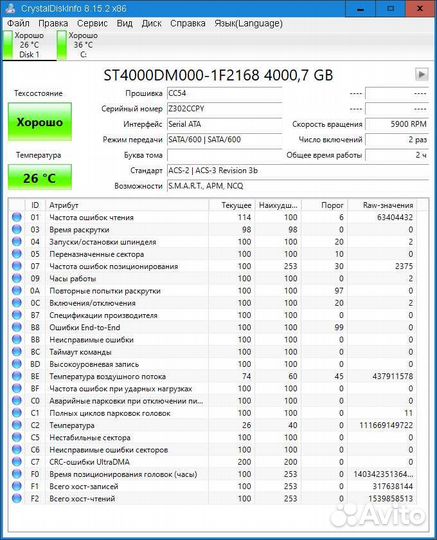Click the Интерфейс field Serial ATA
This screenshot has height=540, width=437.
[x=225, y=124]
